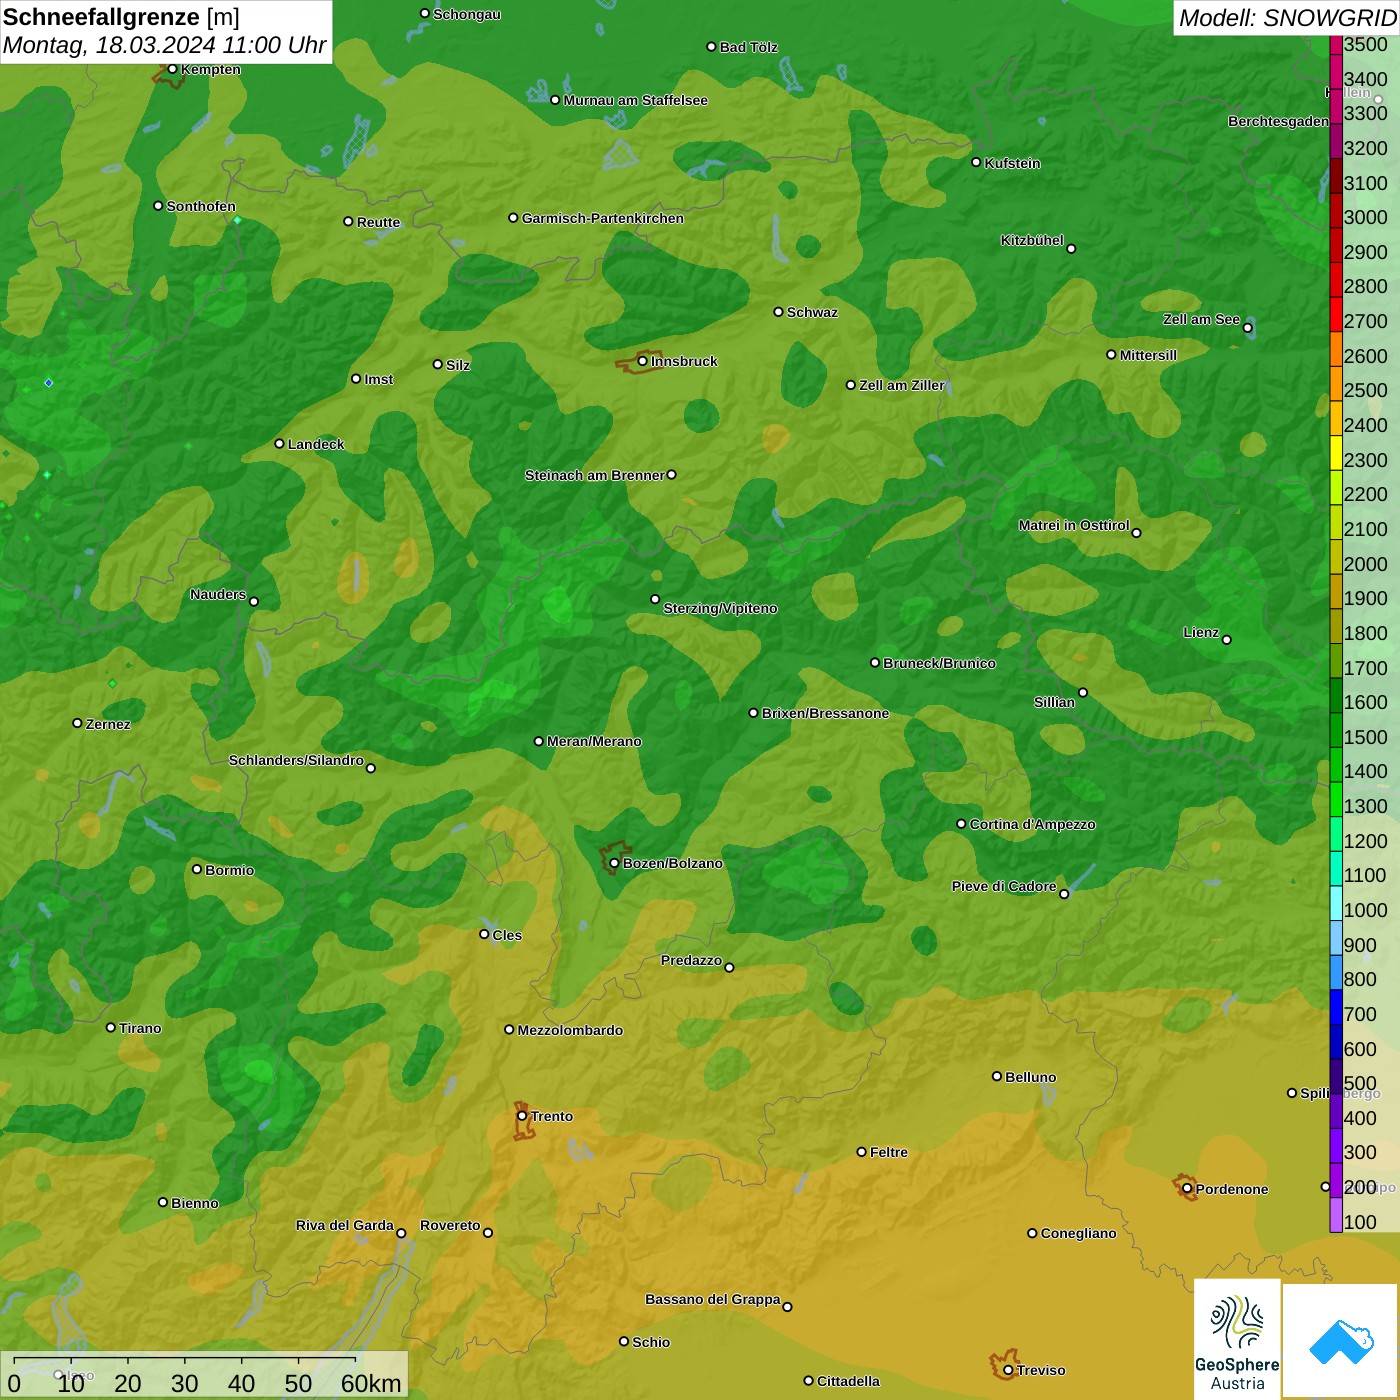Click the blue mountain cloud logo
This screenshot has width=1400, height=1400.
[x=1340, y=1340]
